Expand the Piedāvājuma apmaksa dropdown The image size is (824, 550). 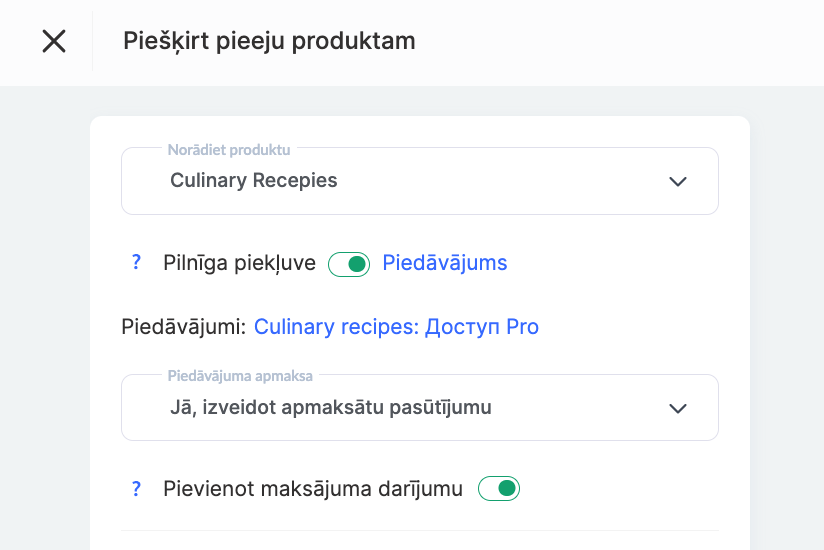tap(420, 408)
